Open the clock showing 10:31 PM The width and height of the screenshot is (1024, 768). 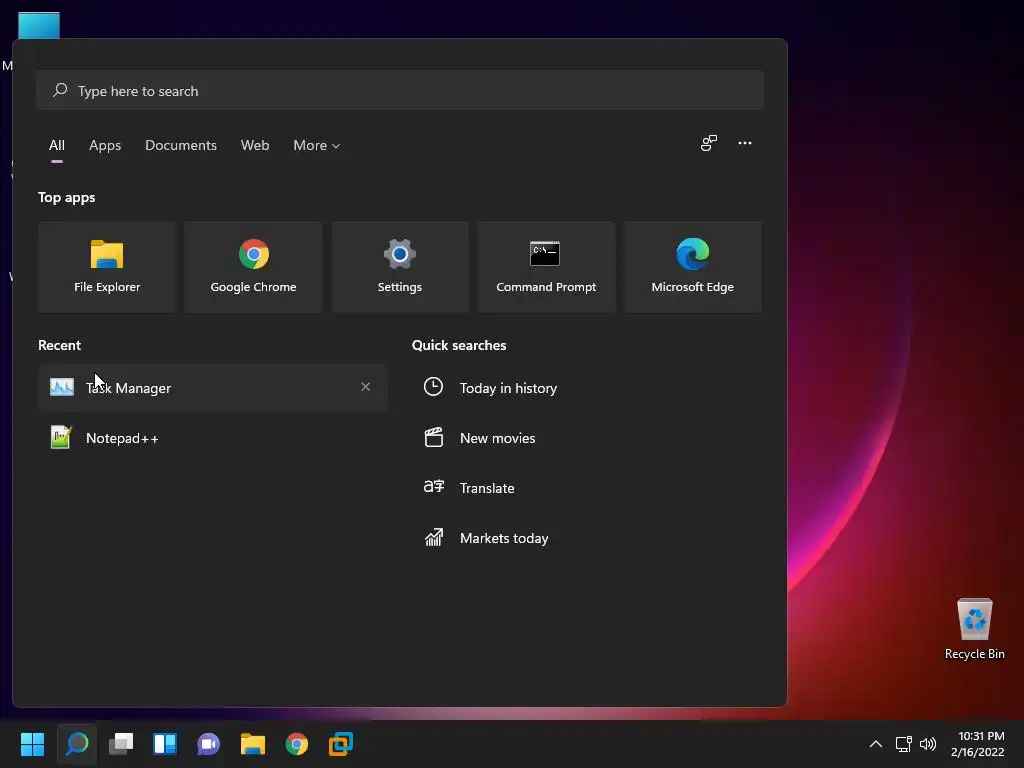tap(978, 744)
